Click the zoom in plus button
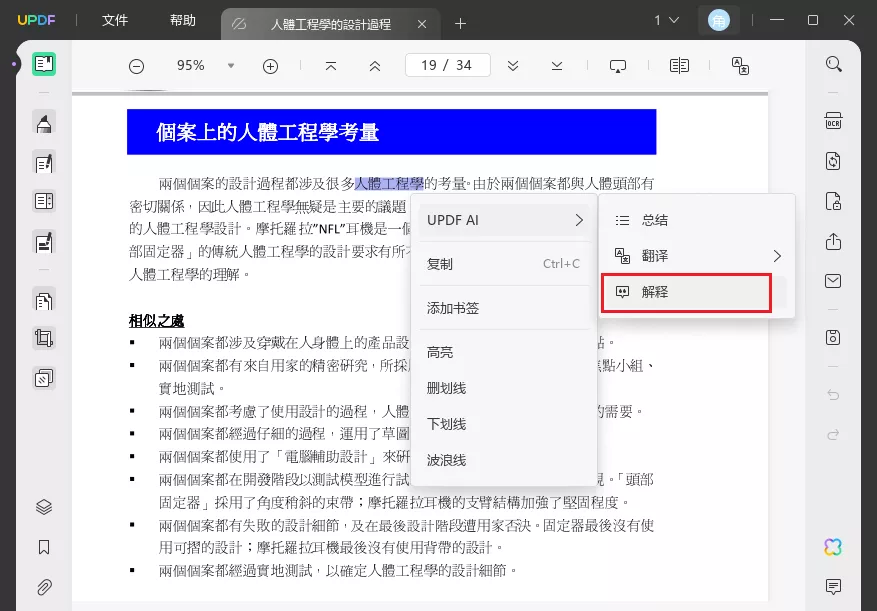Image resolution: width=877 pixels, height=611 pixels. (270, 67)
